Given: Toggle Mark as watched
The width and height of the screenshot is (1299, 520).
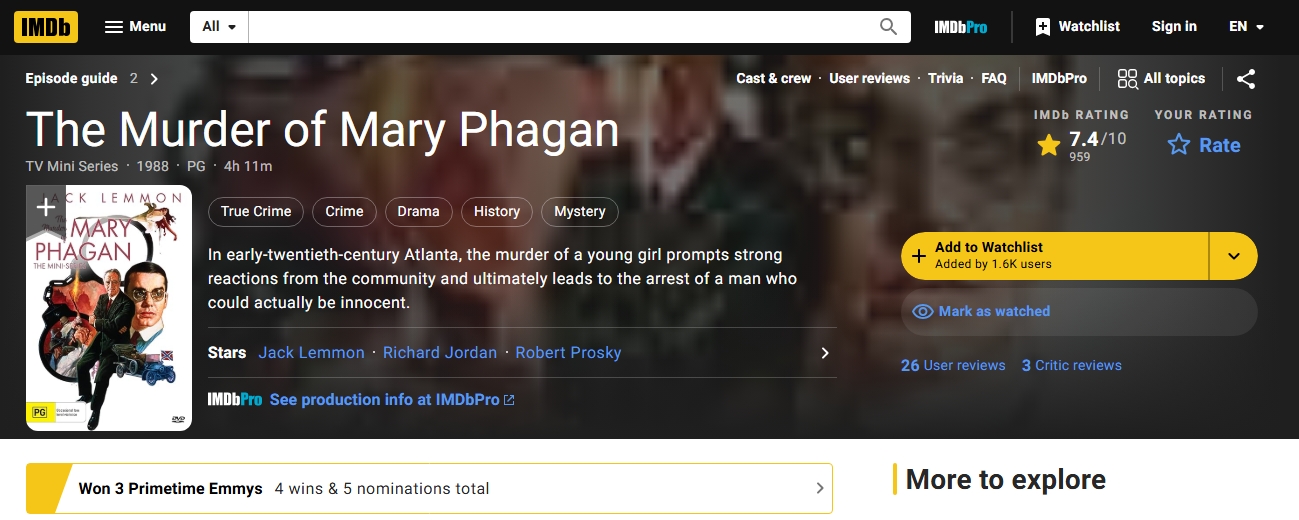Looking at the screenshot, I should [1079, 311].
